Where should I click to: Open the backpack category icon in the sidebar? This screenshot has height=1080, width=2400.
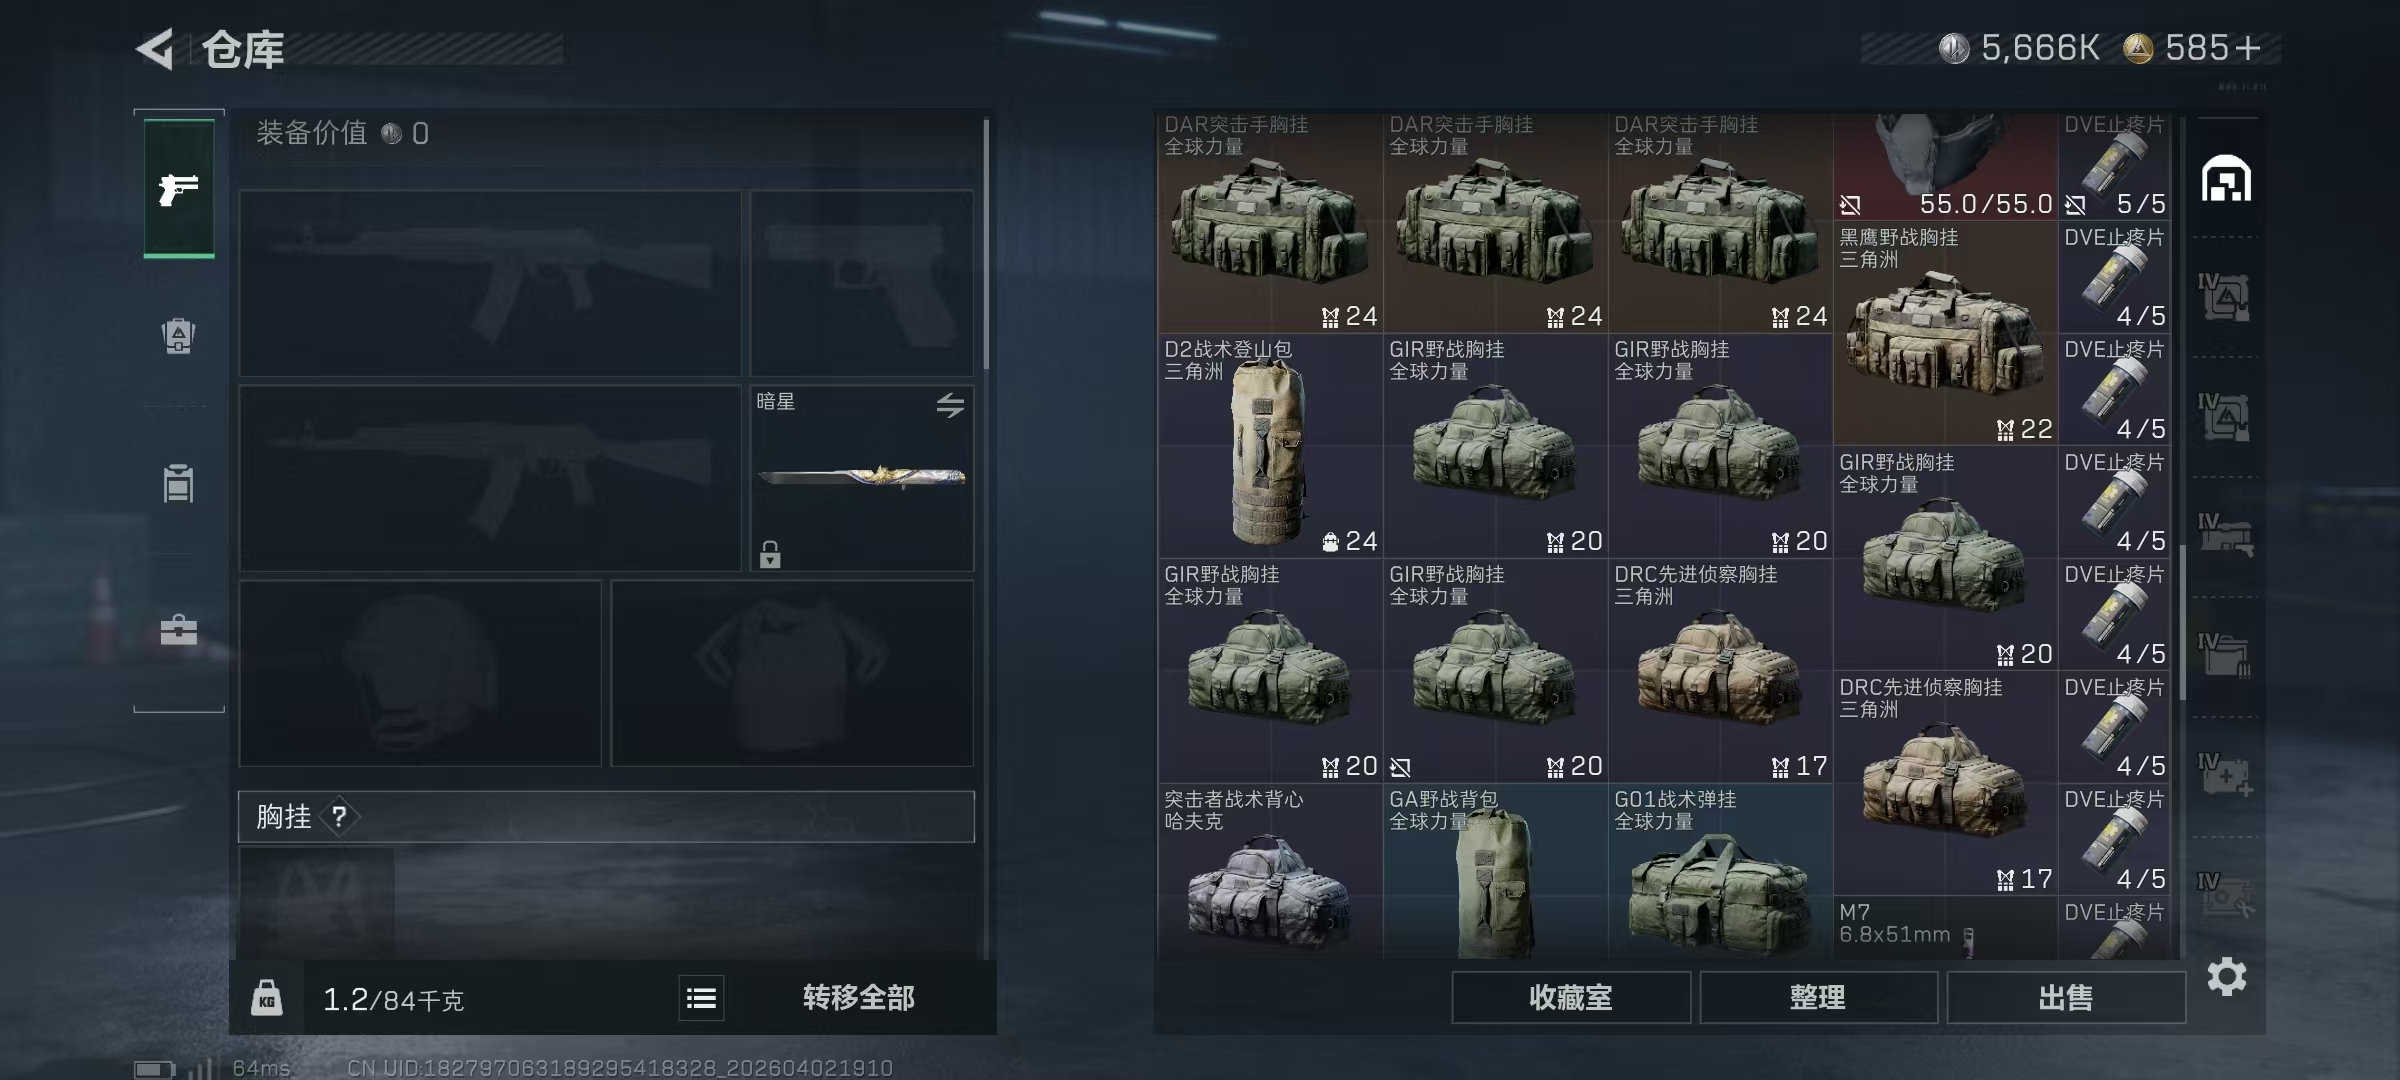(x=179, y=336)
